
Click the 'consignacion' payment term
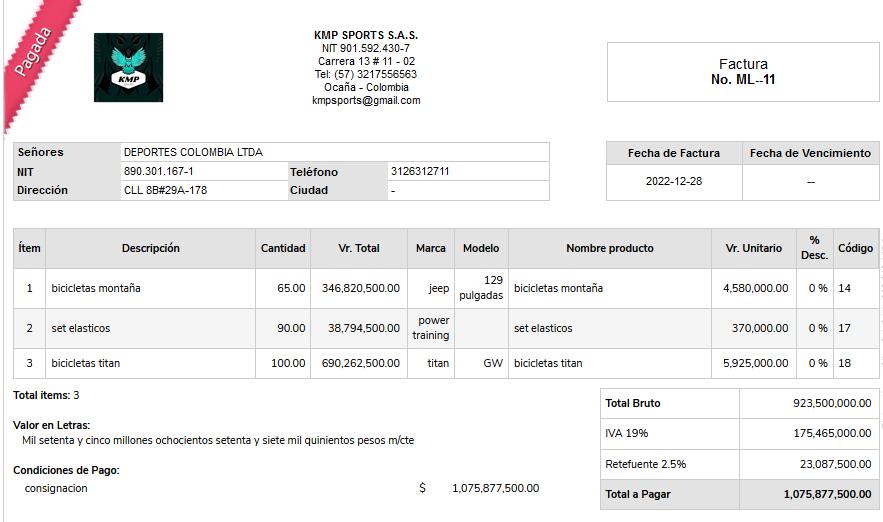(56, 488)
